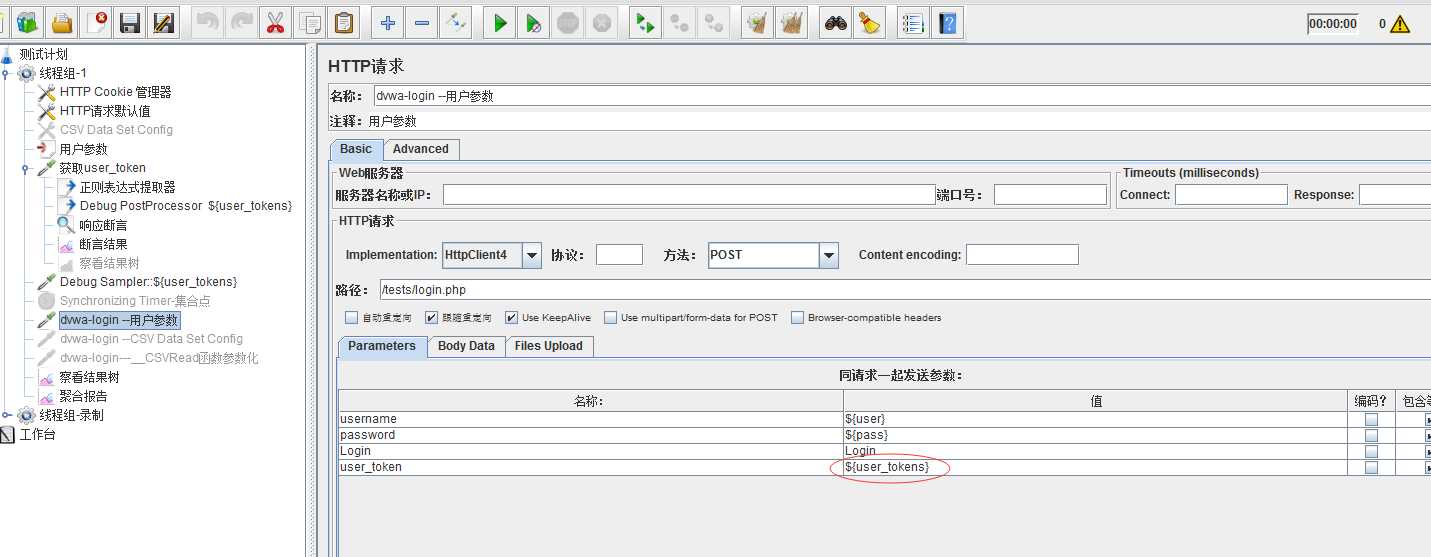Click the yellow warning triangle icon
The image size is (1431, 557).
[x=1399, y=24]
